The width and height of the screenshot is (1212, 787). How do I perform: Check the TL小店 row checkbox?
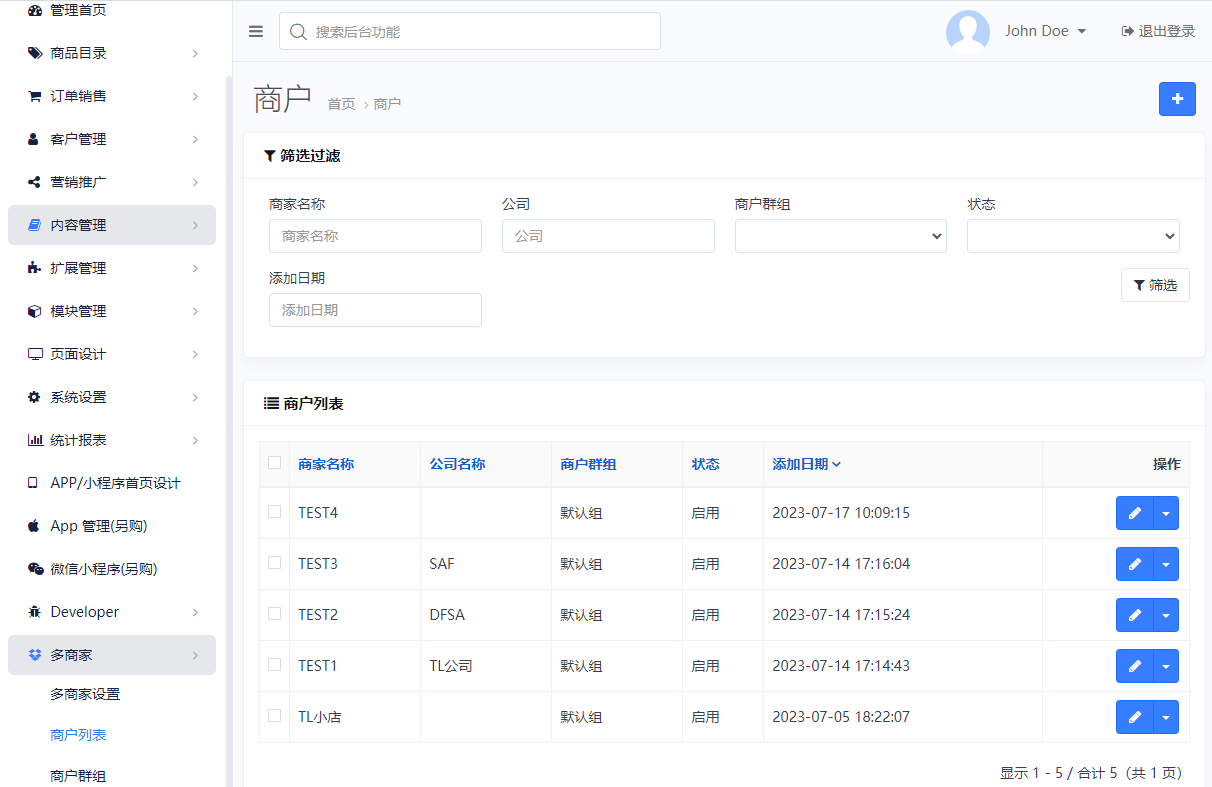275,715
